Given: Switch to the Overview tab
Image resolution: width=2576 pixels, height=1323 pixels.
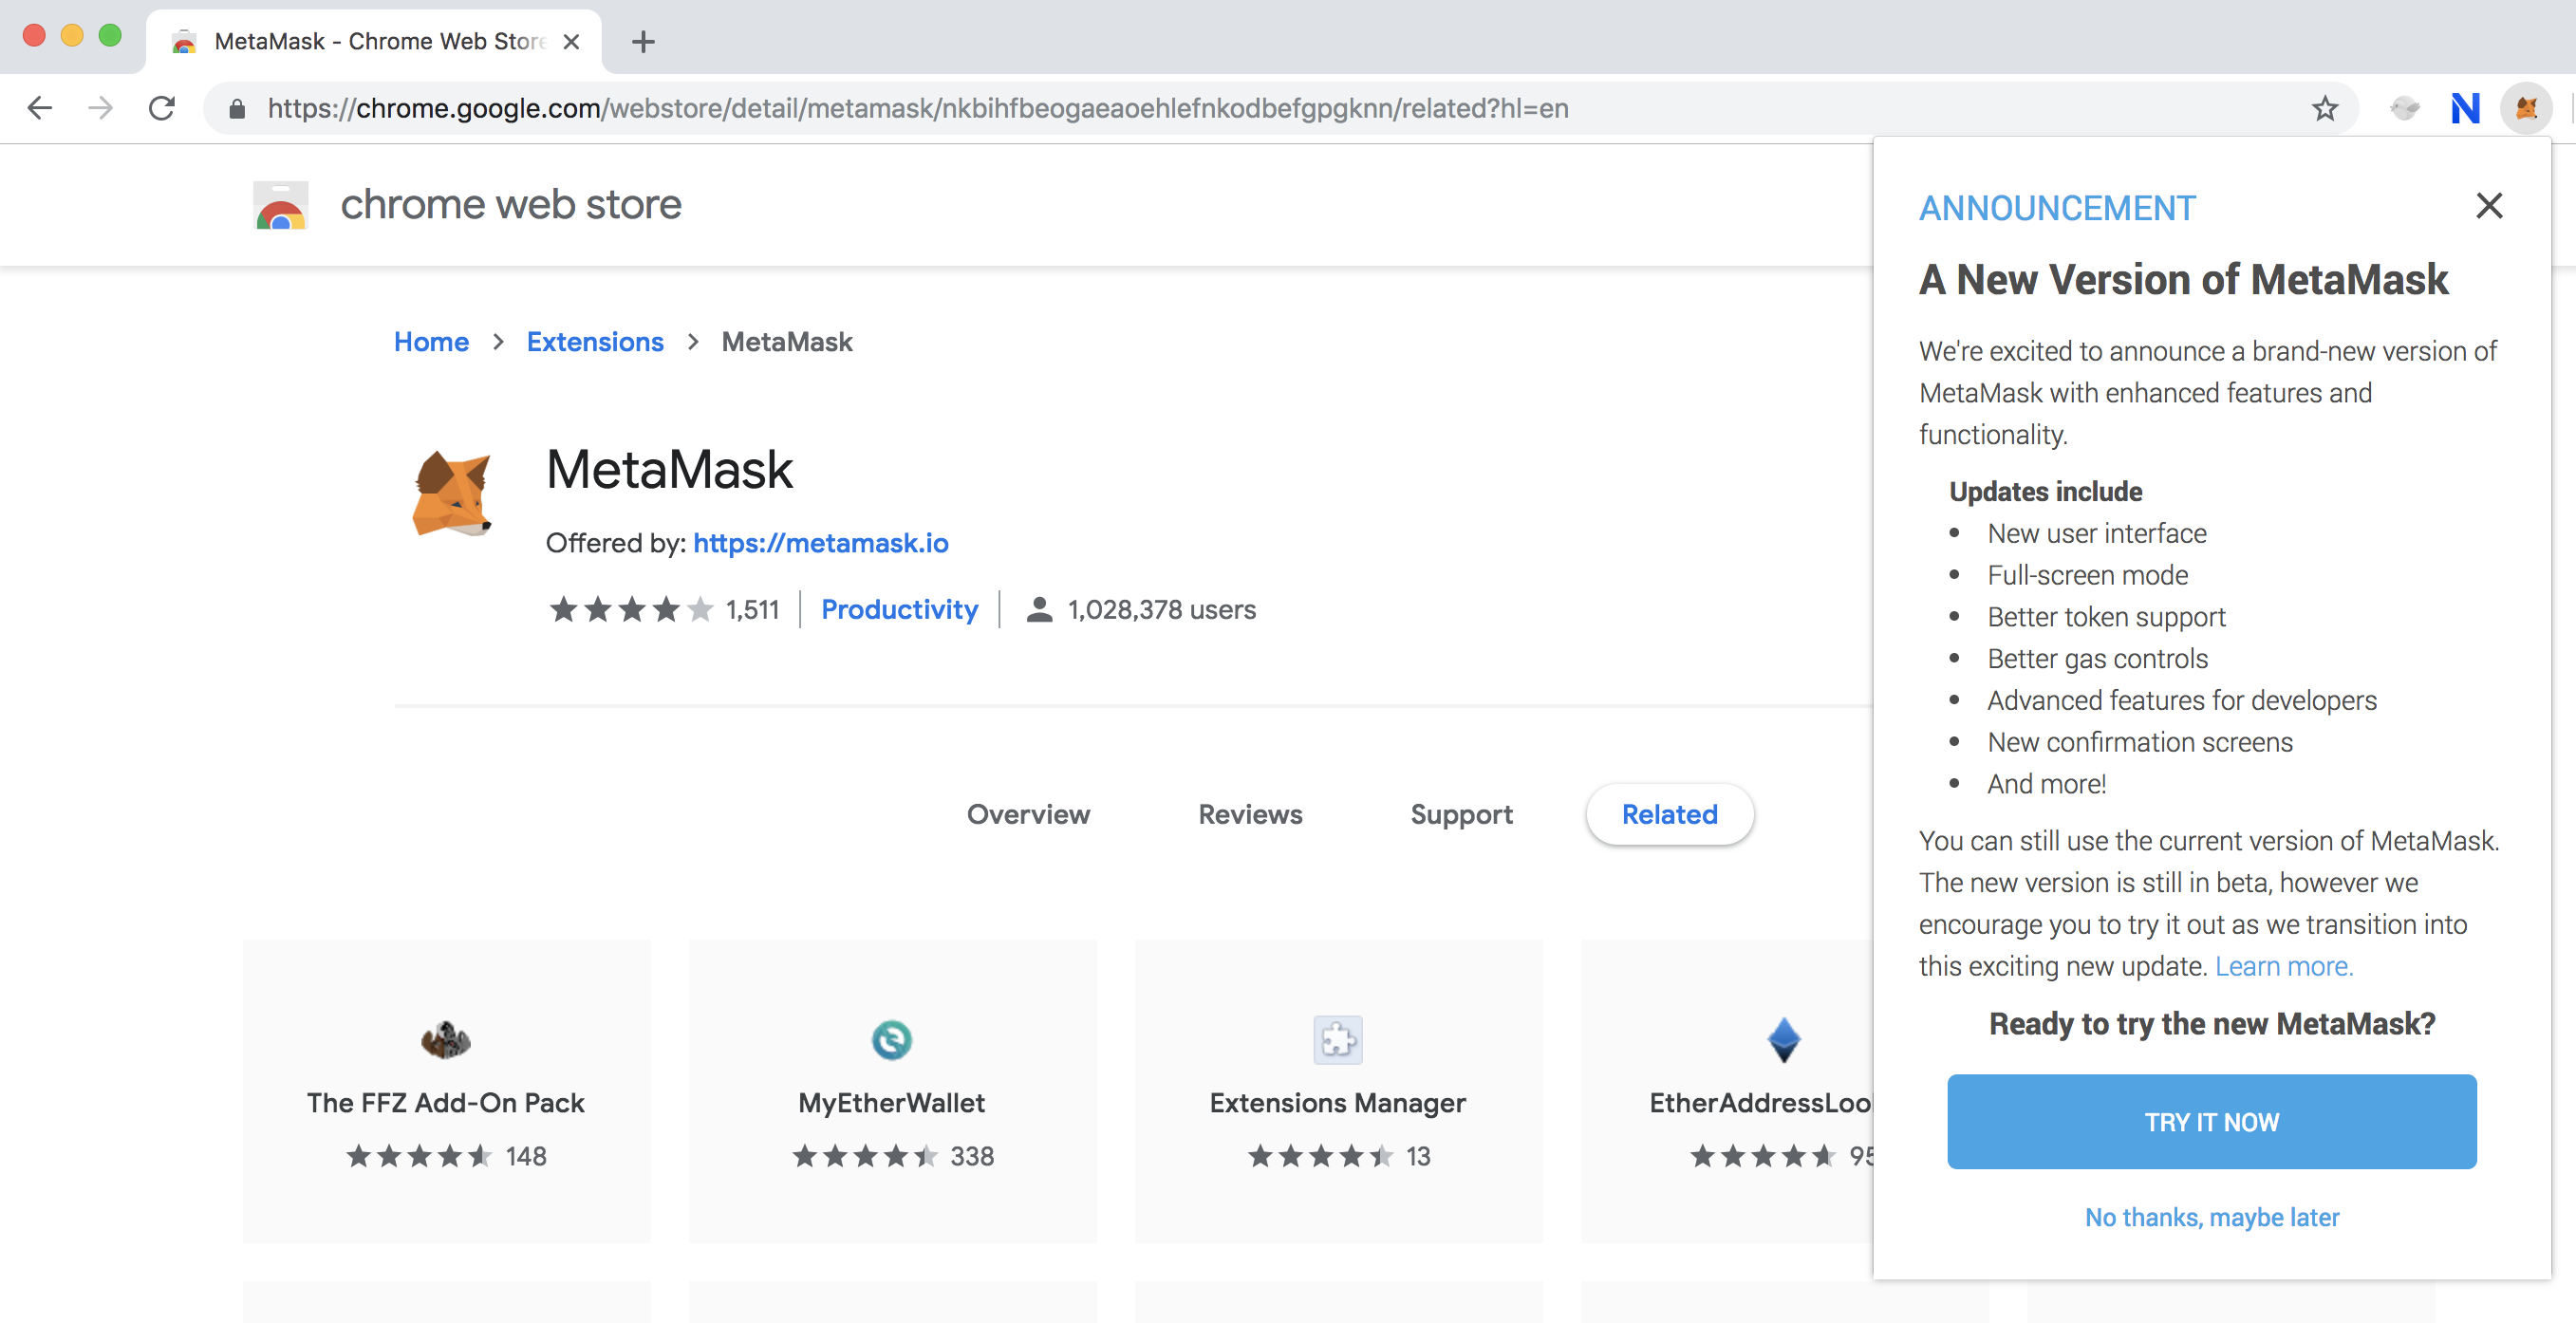Looking at the screenshot, I should coord(1028,814).
